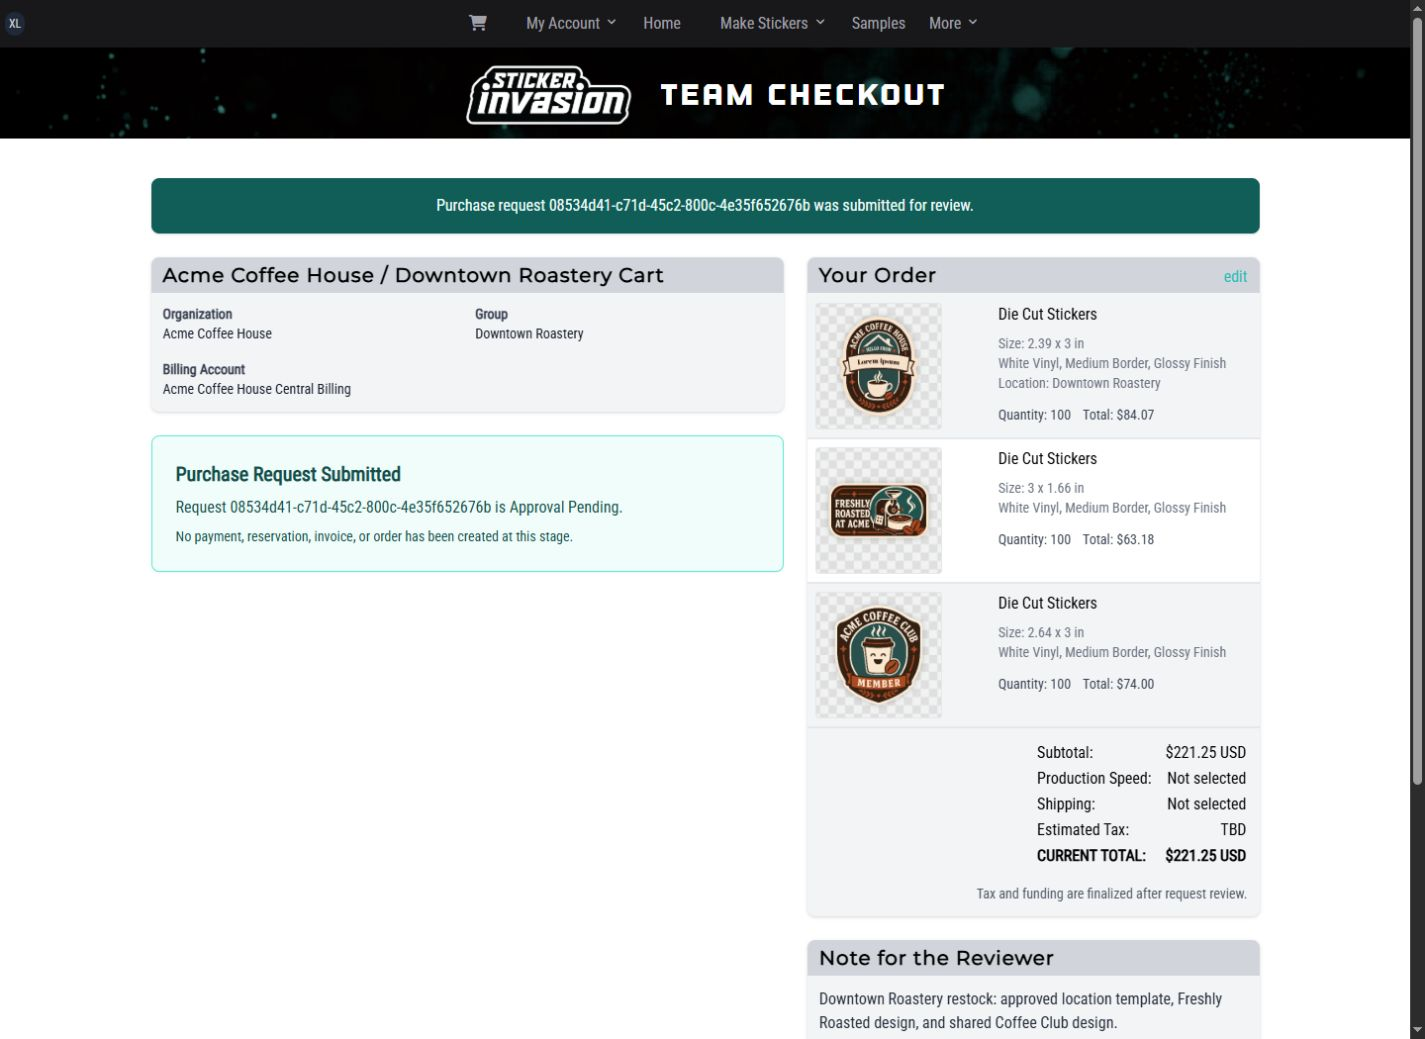
Task: Go to the Home page
Action: [x=662, y=23]
